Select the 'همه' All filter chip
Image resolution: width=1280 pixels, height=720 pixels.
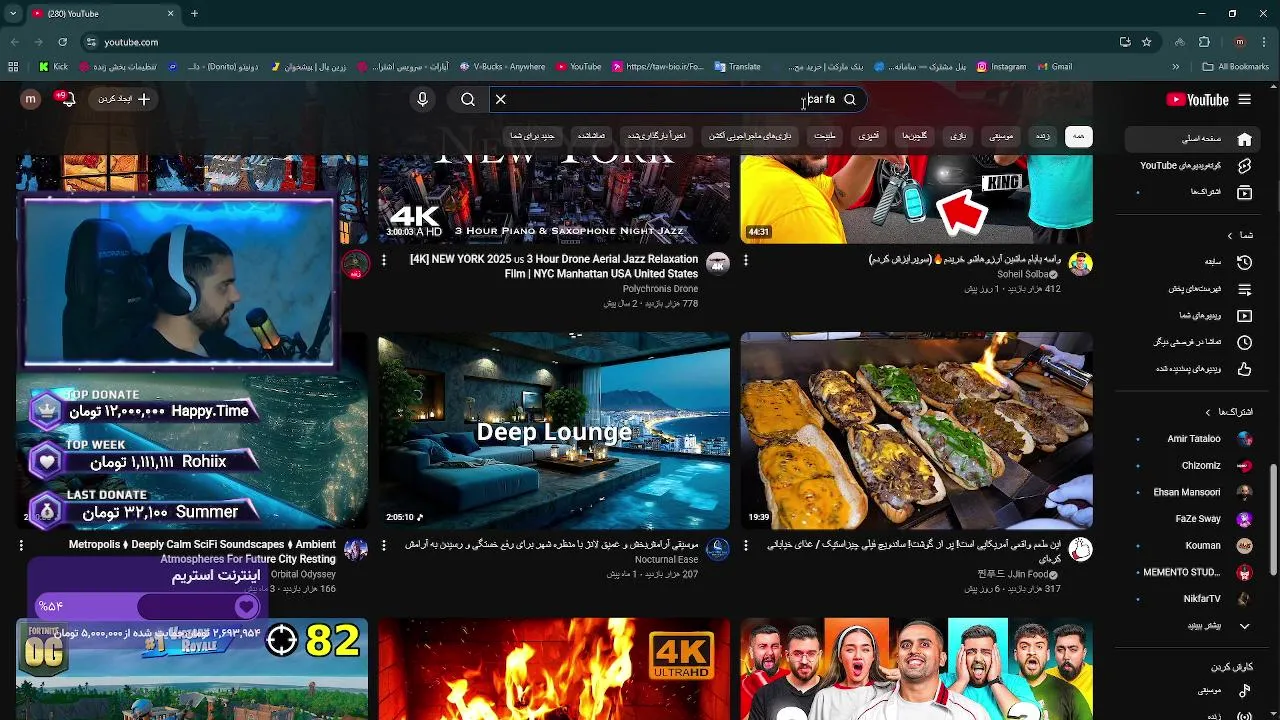click(1078, 136)
